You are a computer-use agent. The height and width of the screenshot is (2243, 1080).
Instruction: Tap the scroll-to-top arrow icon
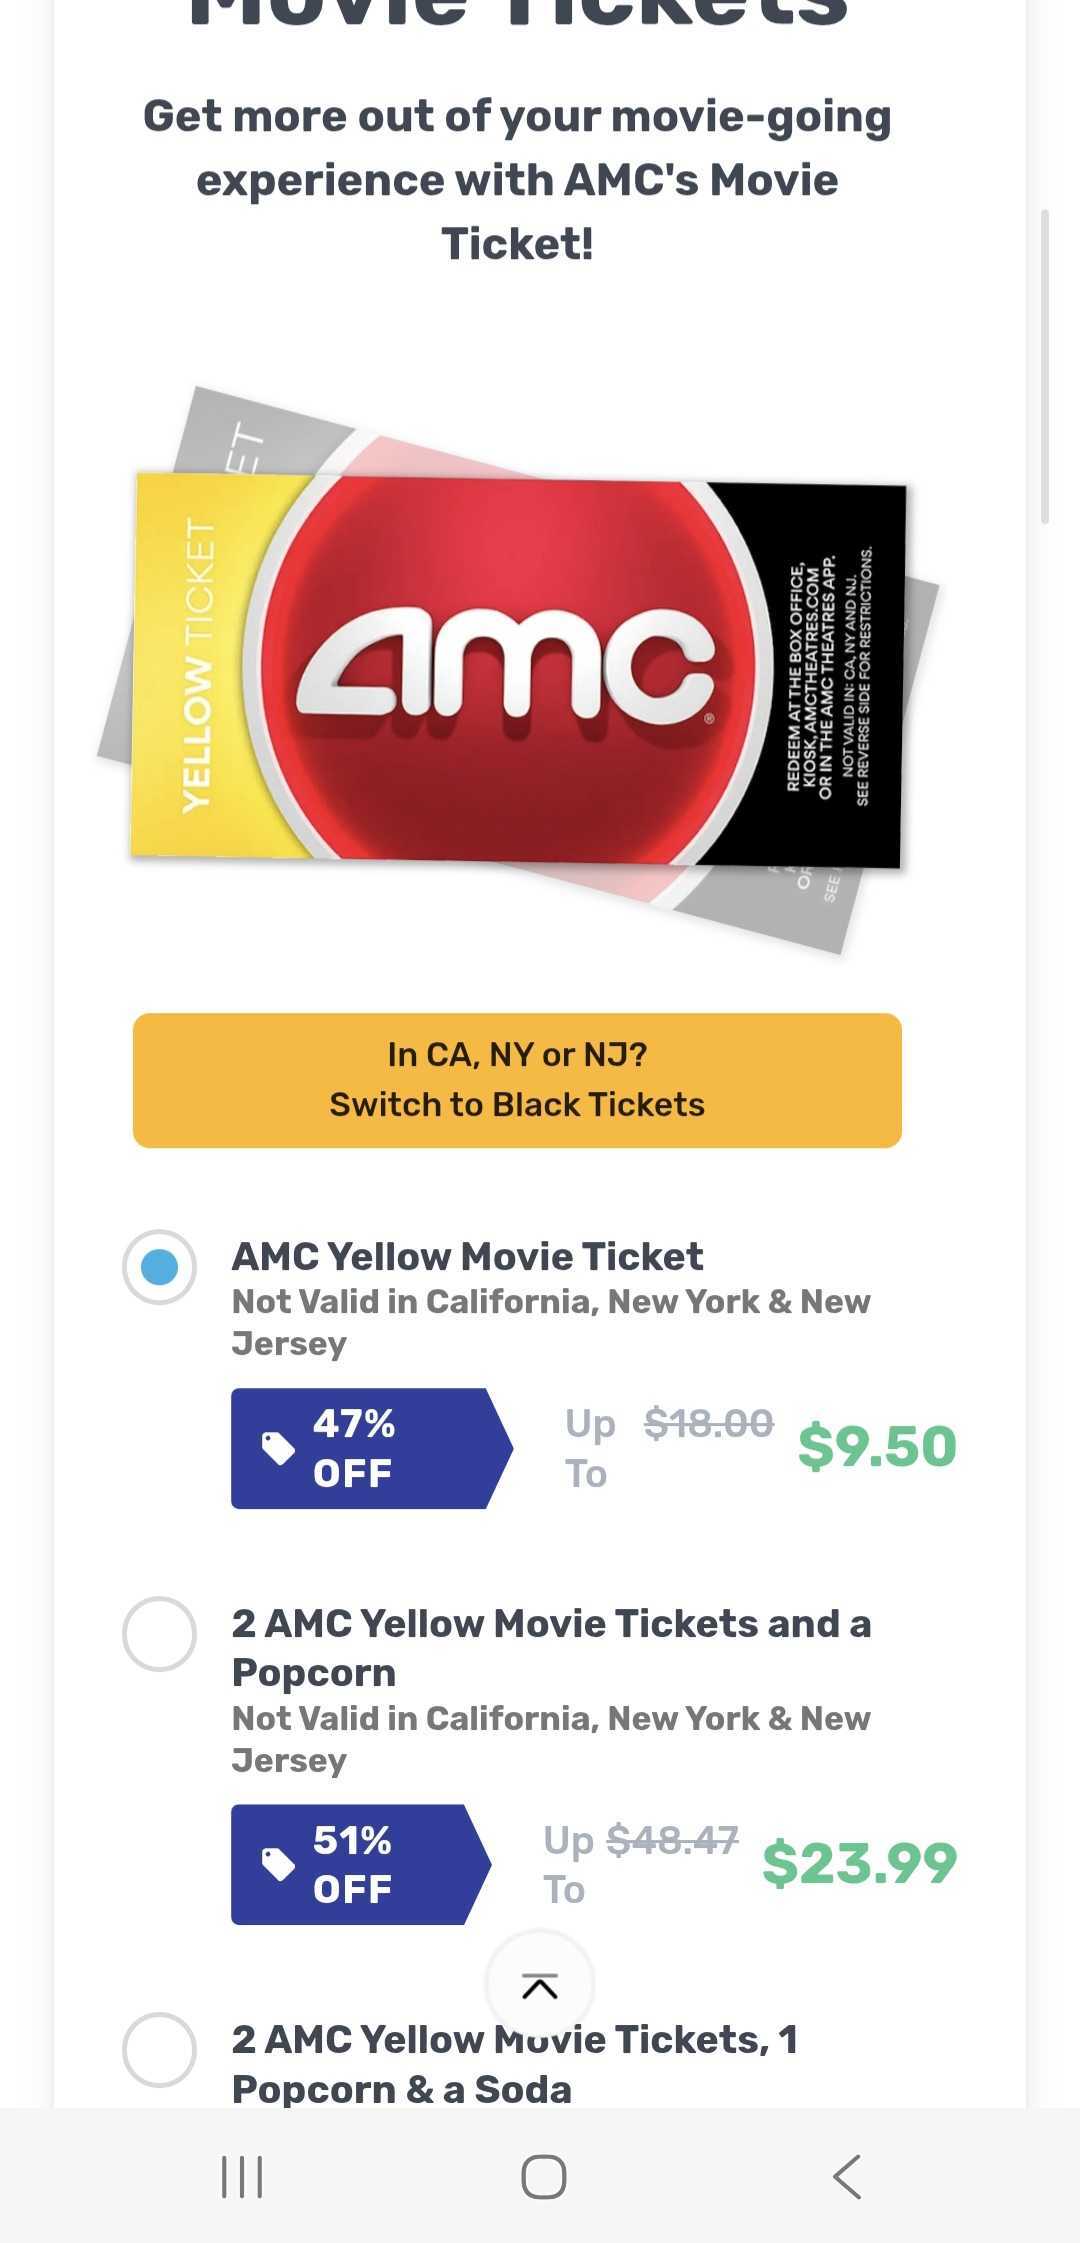[x=540, y=1985]
